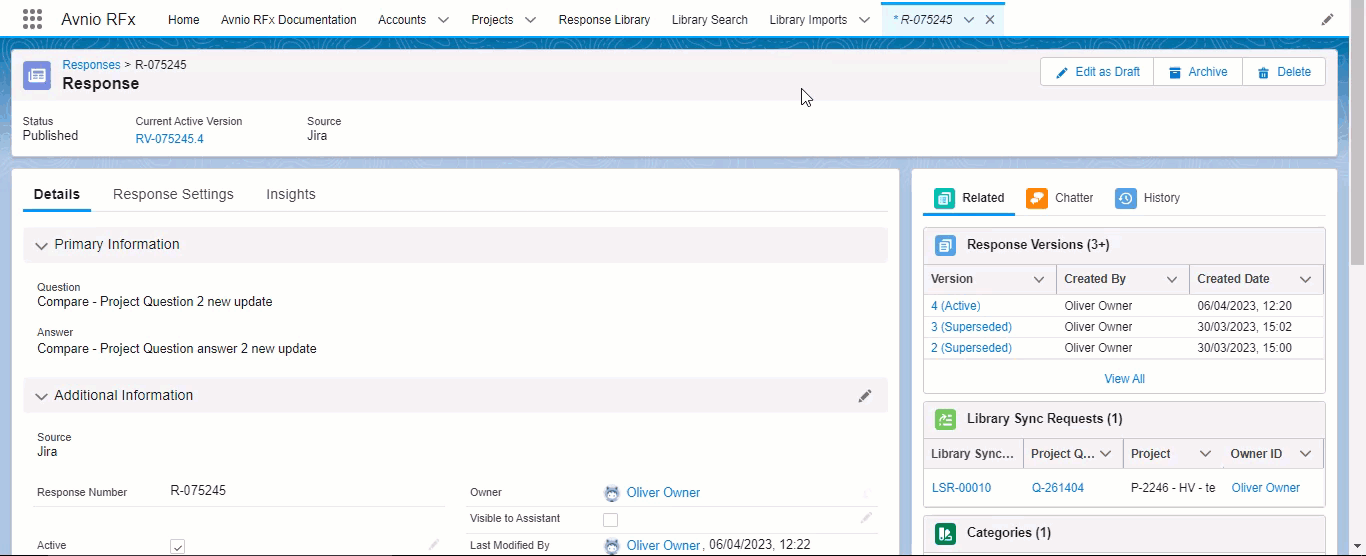
Task: Close the R-075245 workspace tab
Action: coord(990,20)
